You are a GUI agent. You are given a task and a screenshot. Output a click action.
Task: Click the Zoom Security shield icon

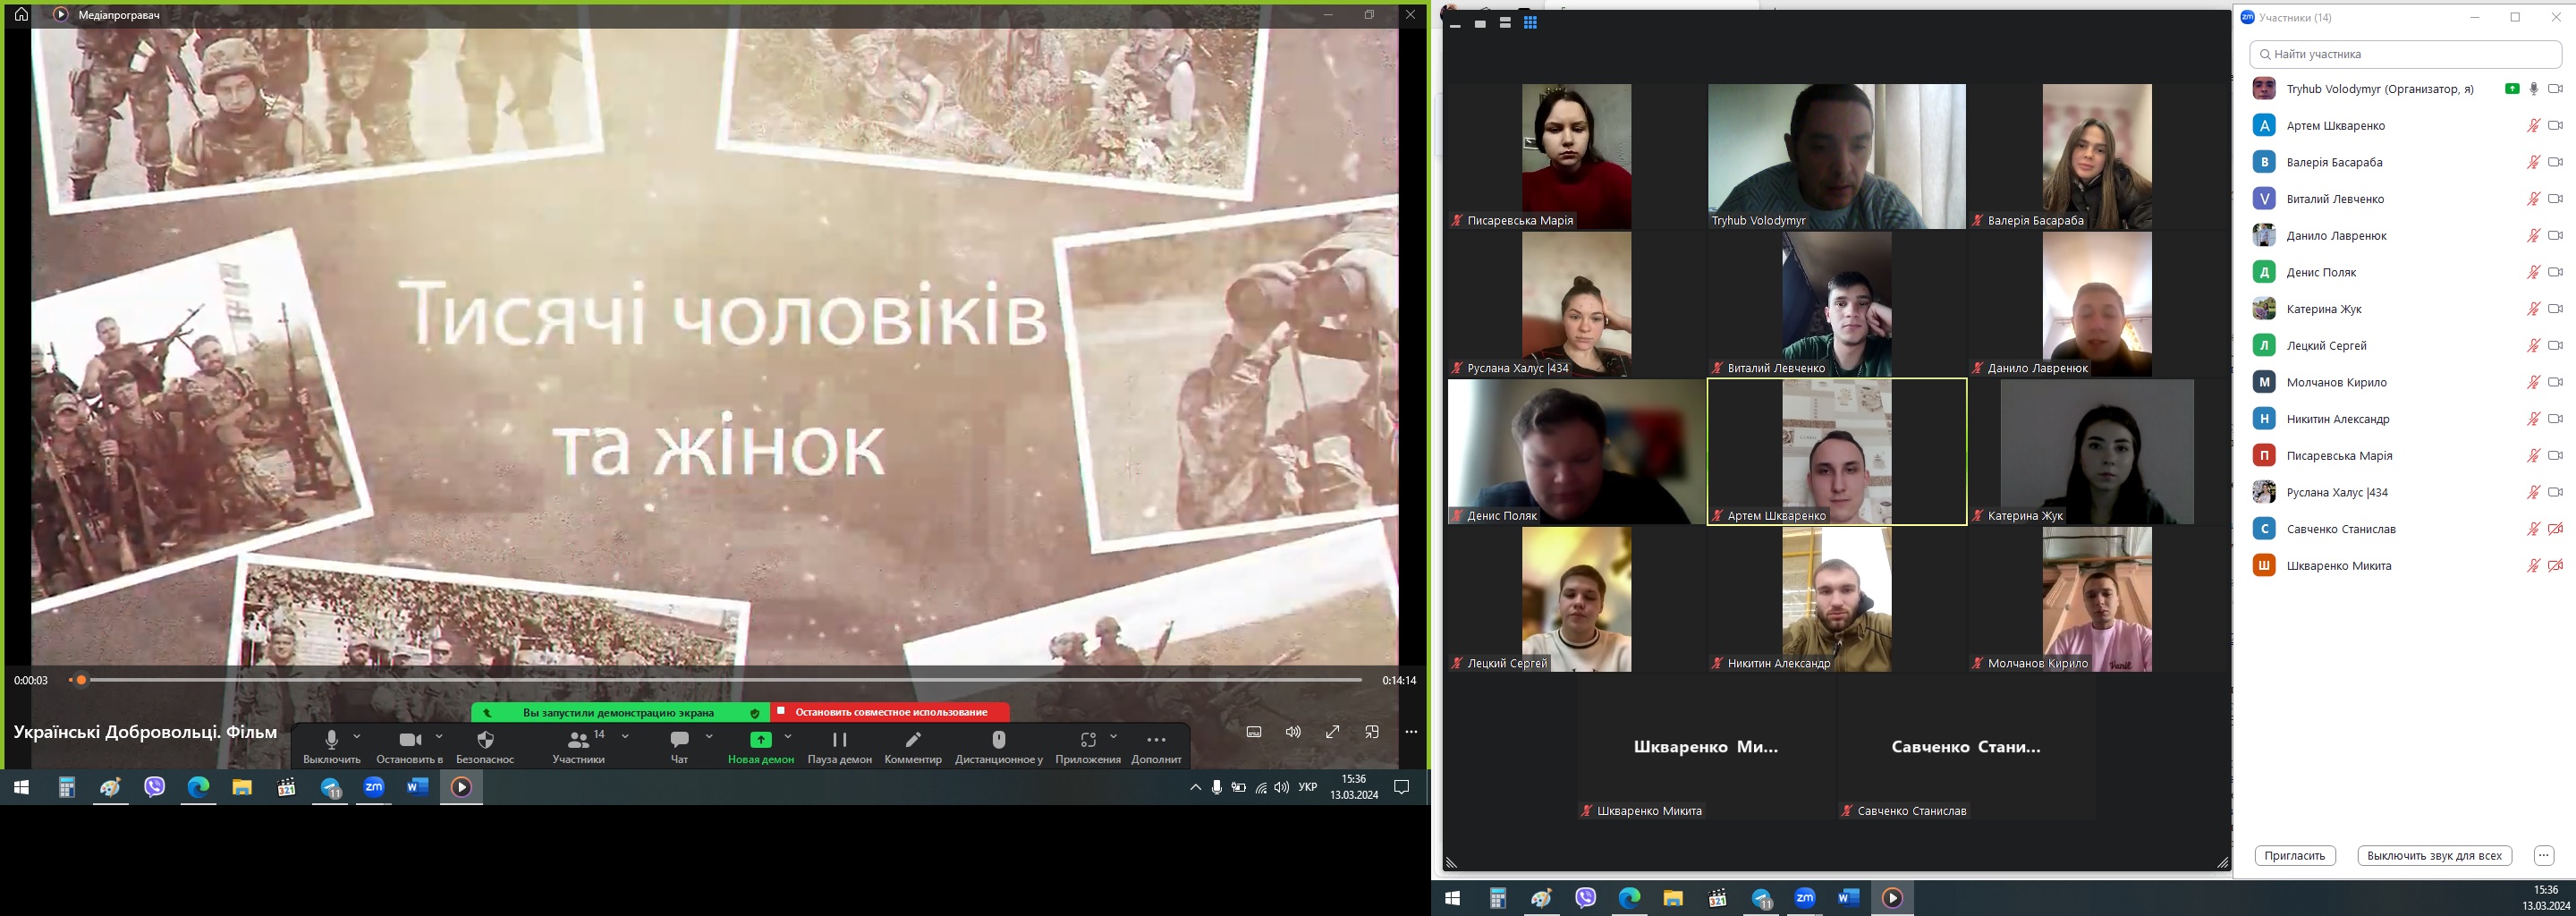[485, 741]
